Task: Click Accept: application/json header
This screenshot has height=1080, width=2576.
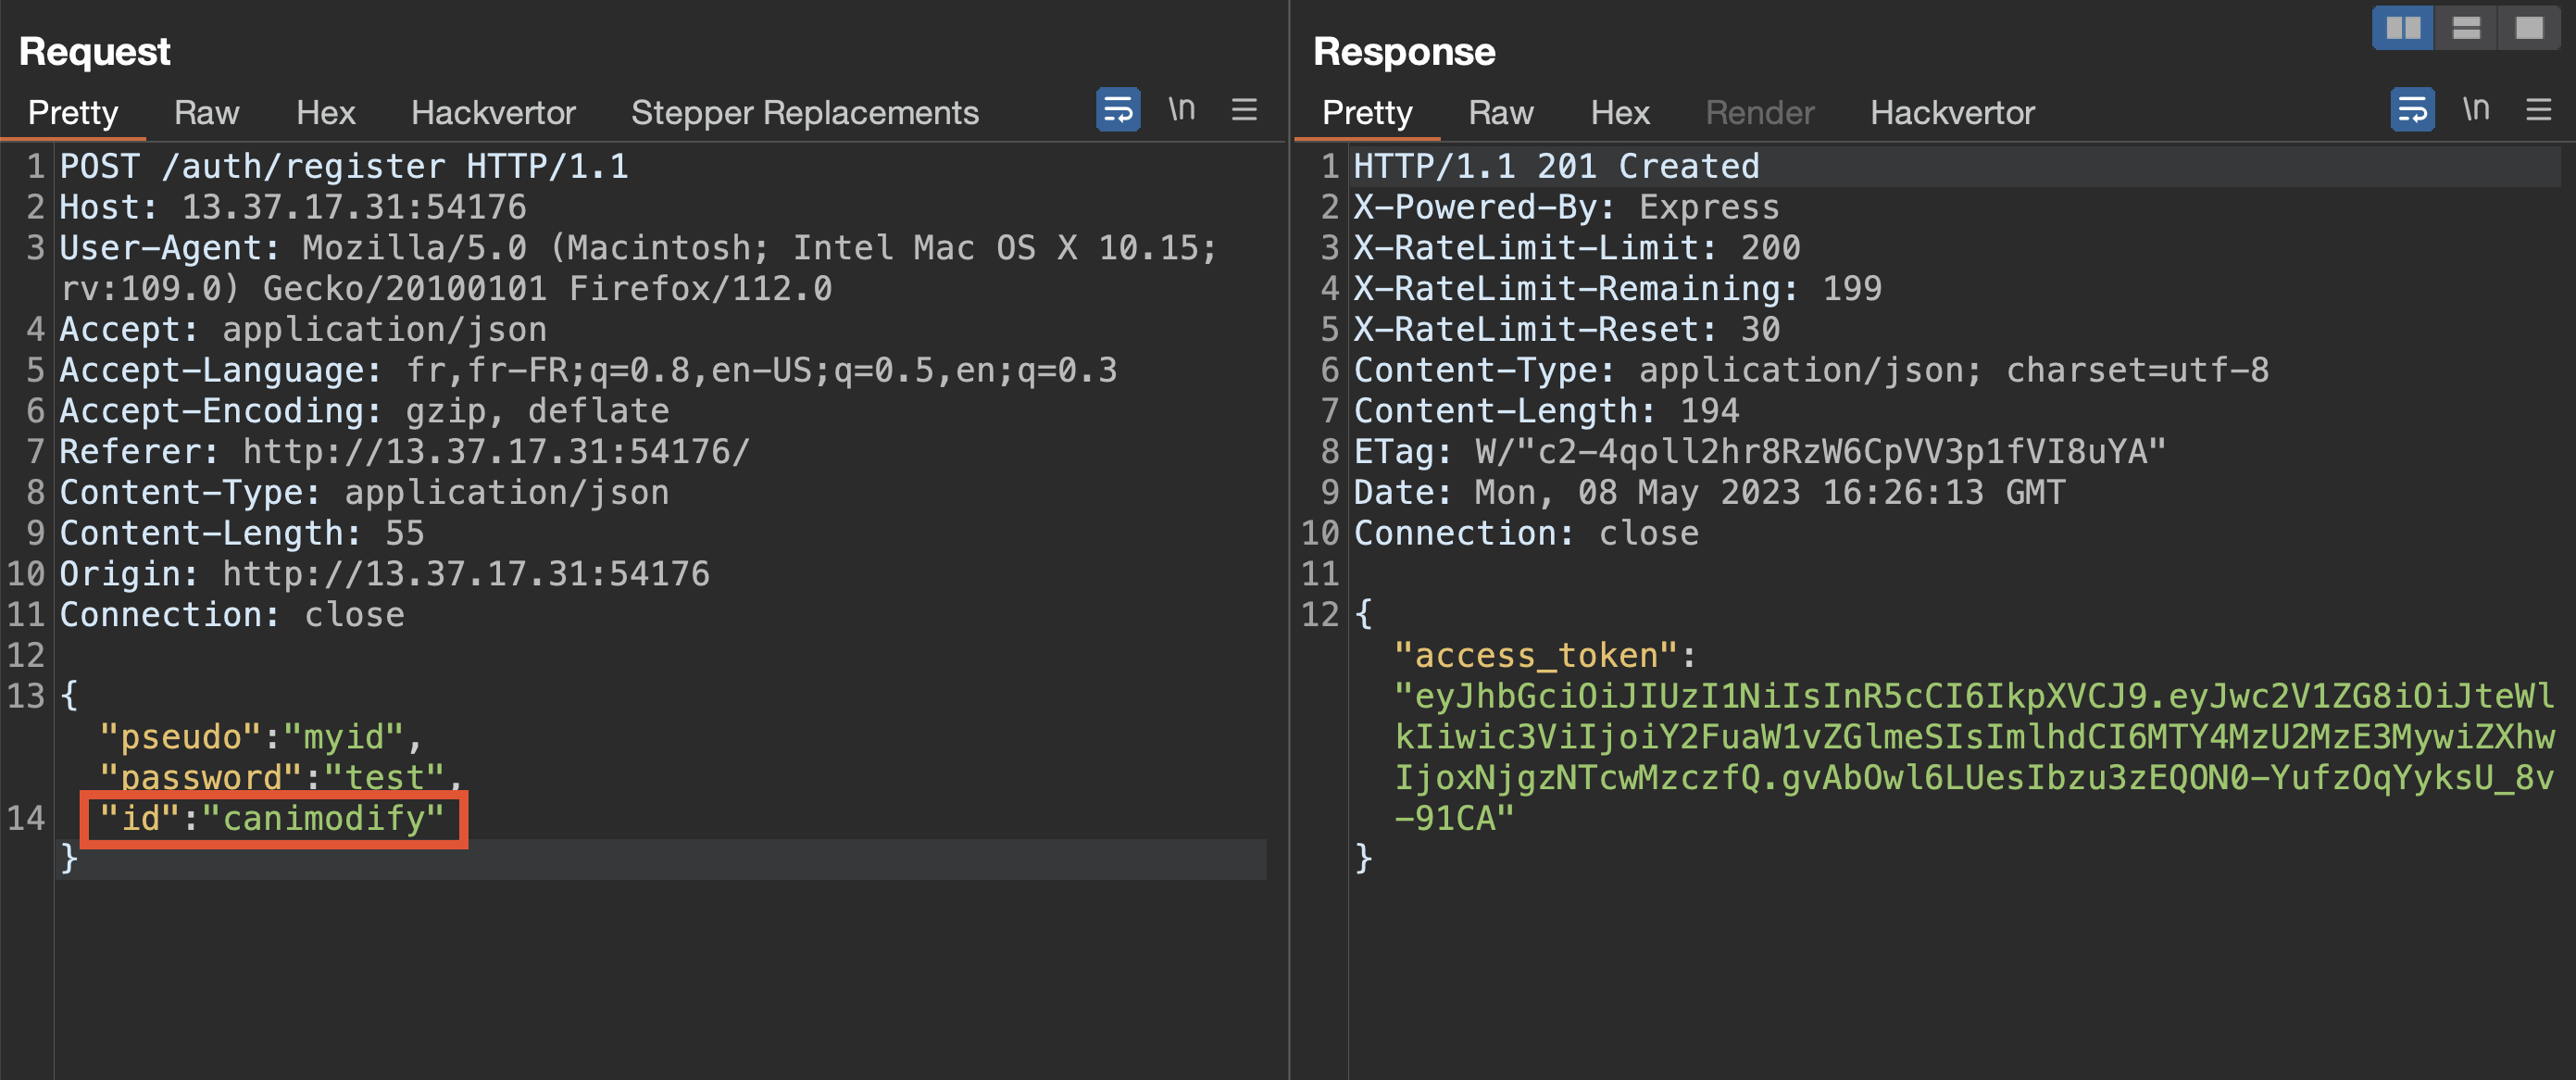Action: [303, 329]
